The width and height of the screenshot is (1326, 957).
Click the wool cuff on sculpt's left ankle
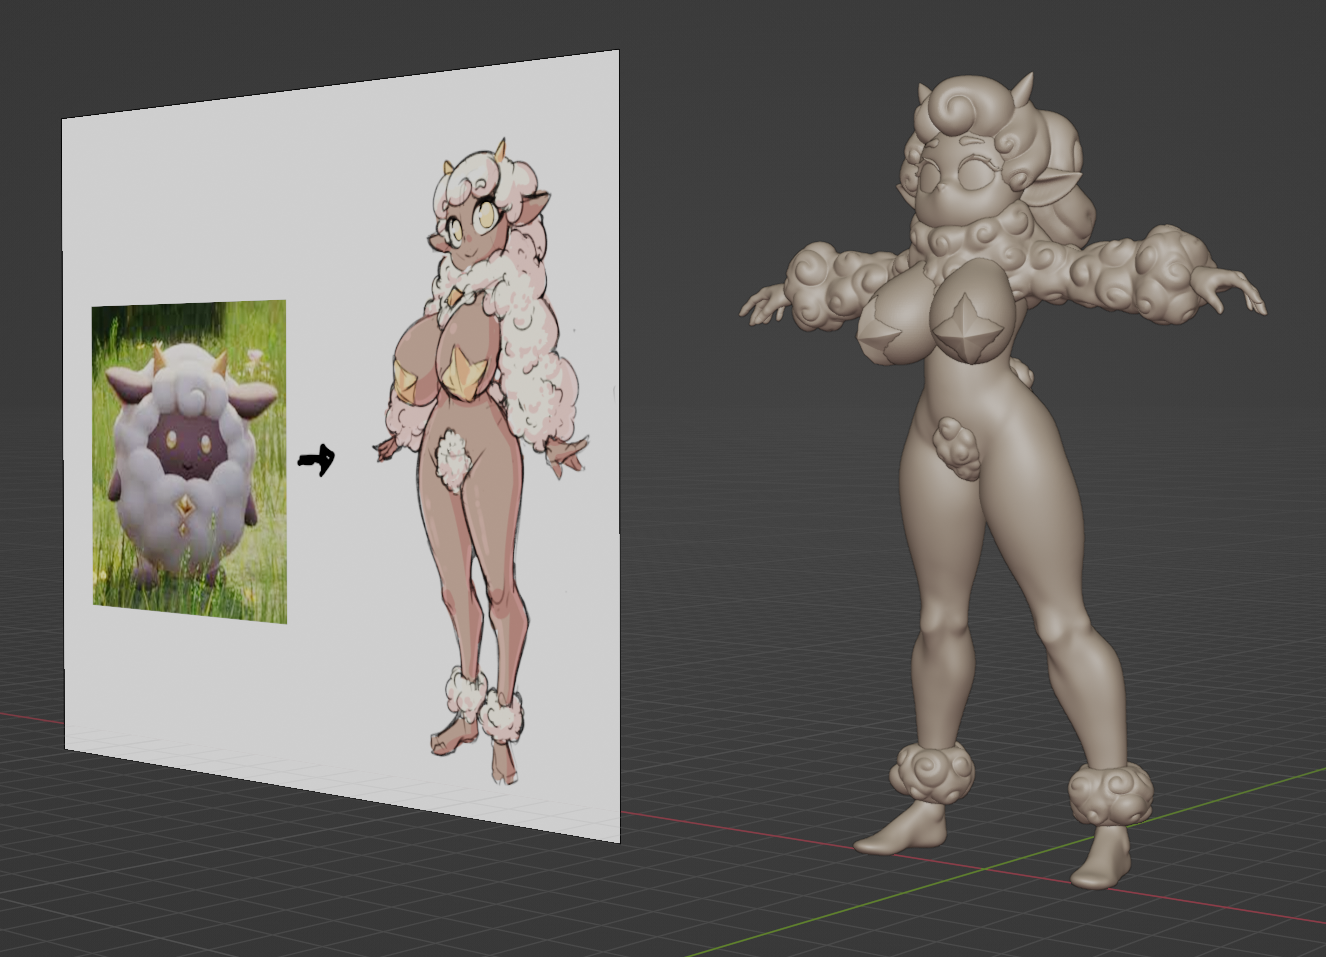point(932,771)
